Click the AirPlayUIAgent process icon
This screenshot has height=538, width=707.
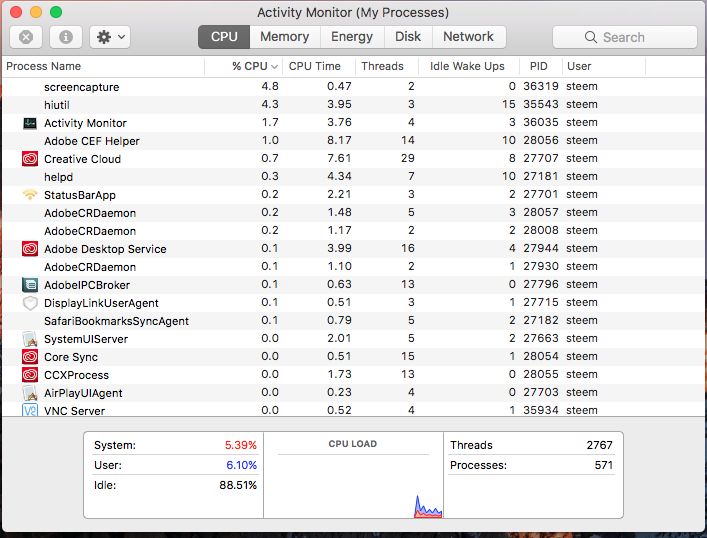tap(30, 393)
